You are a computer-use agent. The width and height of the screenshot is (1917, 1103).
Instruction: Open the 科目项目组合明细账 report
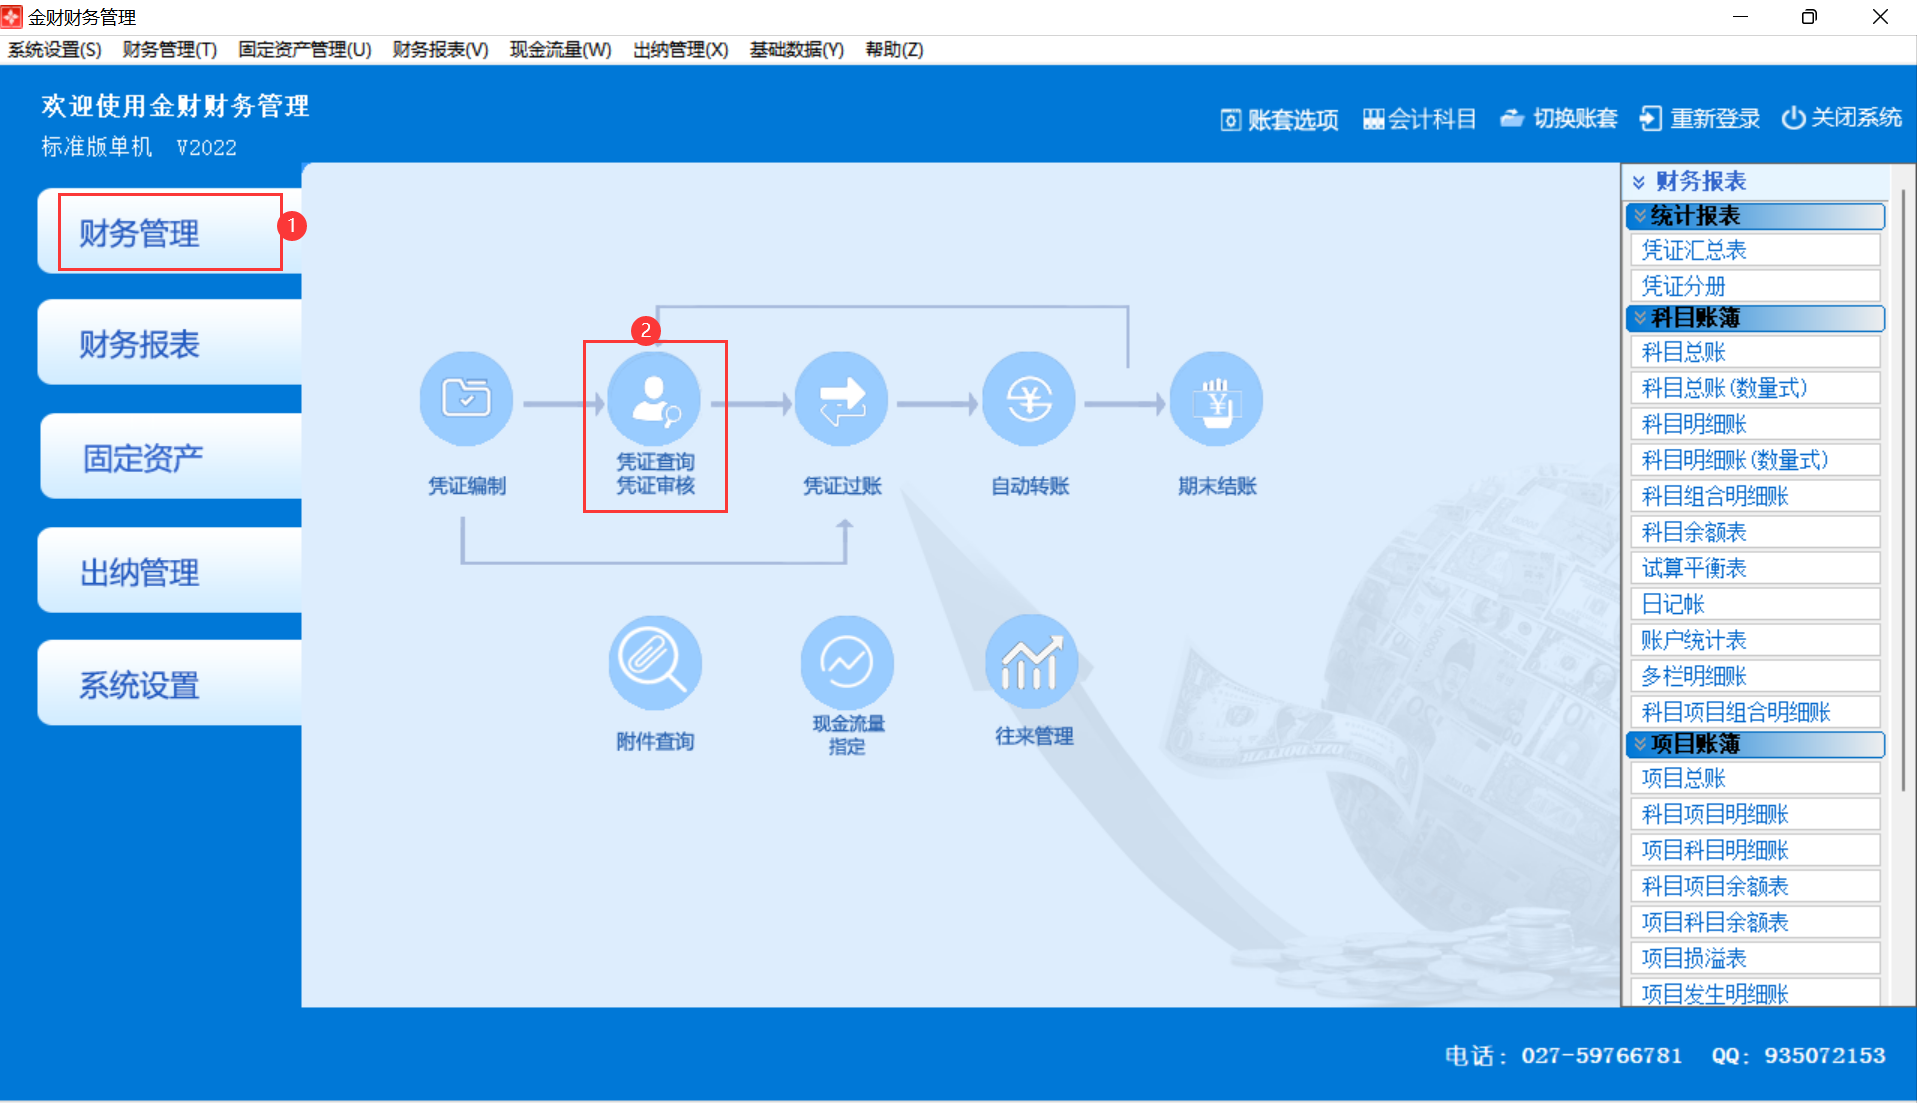1755,712
